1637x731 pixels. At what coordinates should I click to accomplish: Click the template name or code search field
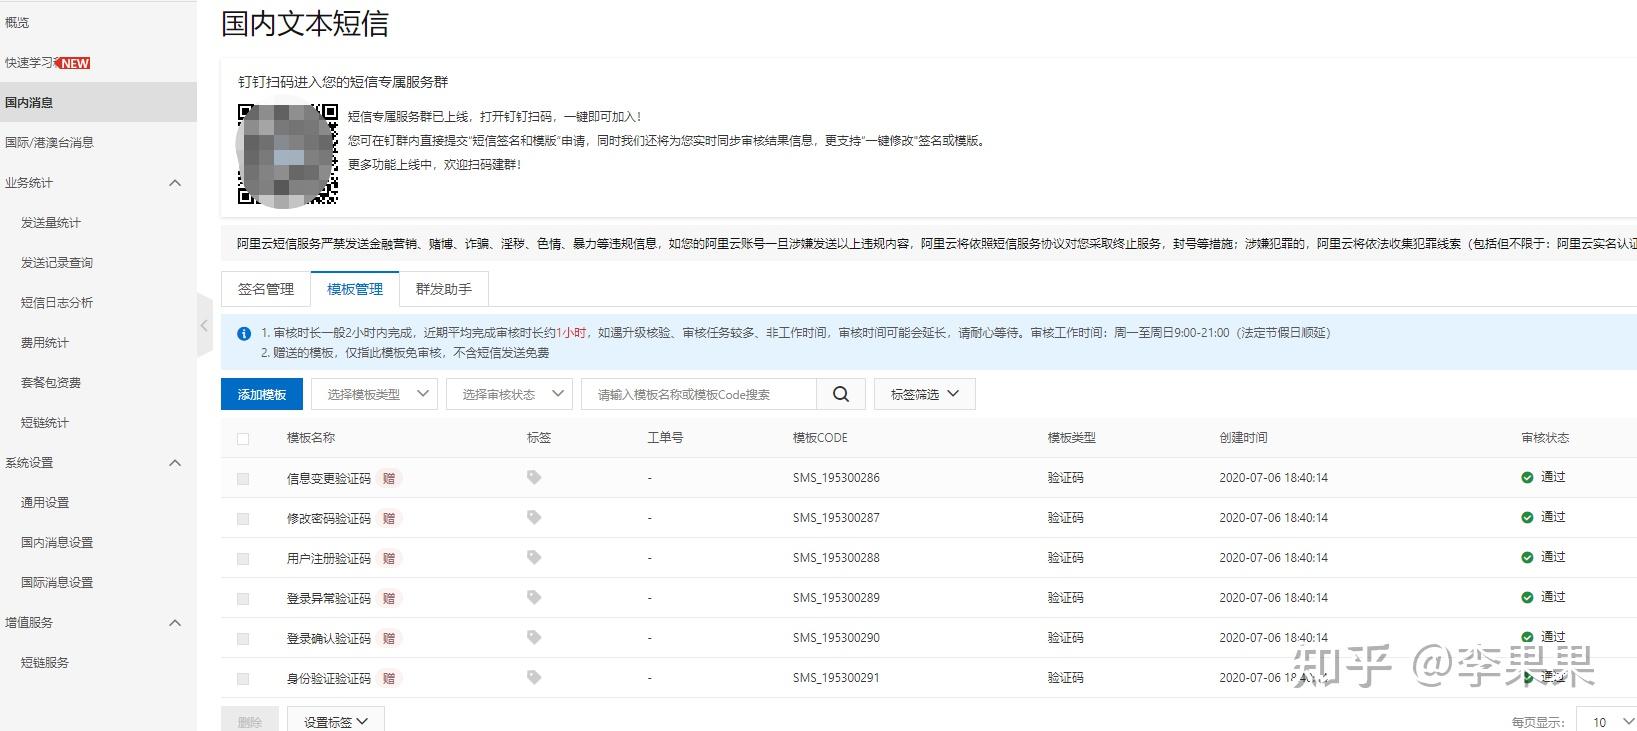click(699, 394)
